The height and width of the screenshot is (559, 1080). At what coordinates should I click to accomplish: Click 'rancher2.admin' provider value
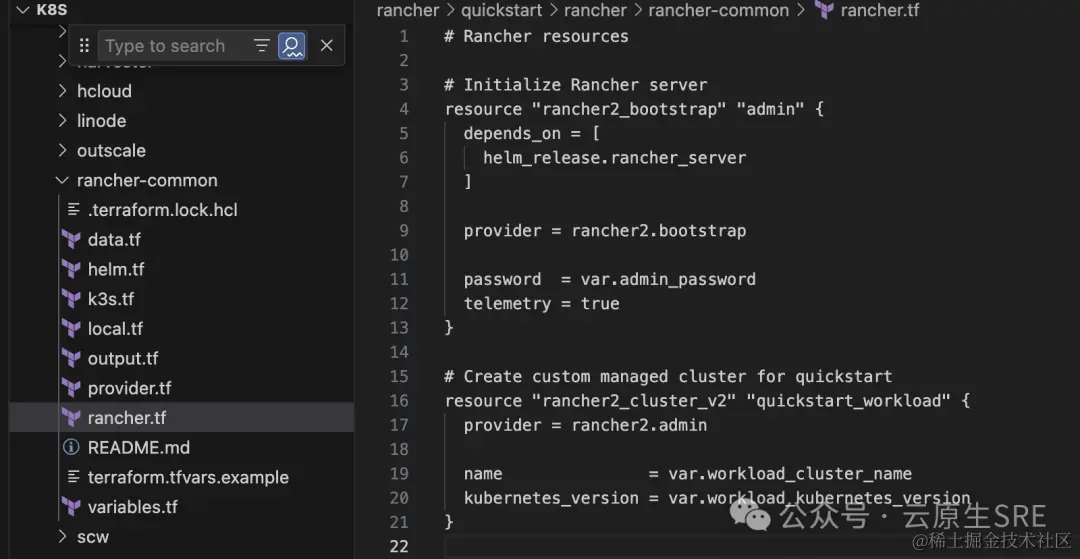pos(639,425)
